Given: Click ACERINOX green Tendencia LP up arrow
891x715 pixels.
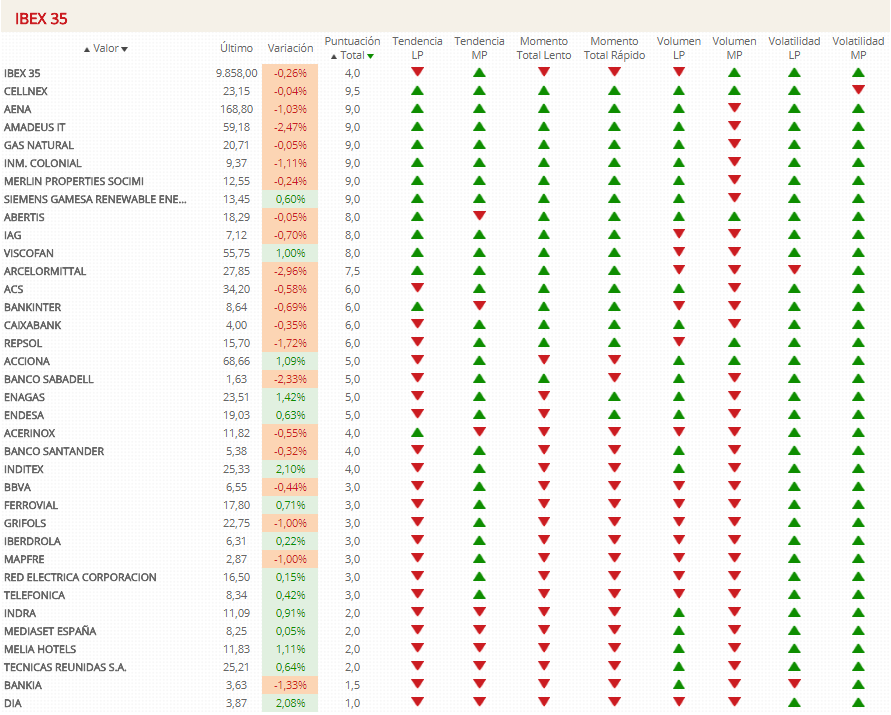Looking at the screenshot, I should [418, 433].
